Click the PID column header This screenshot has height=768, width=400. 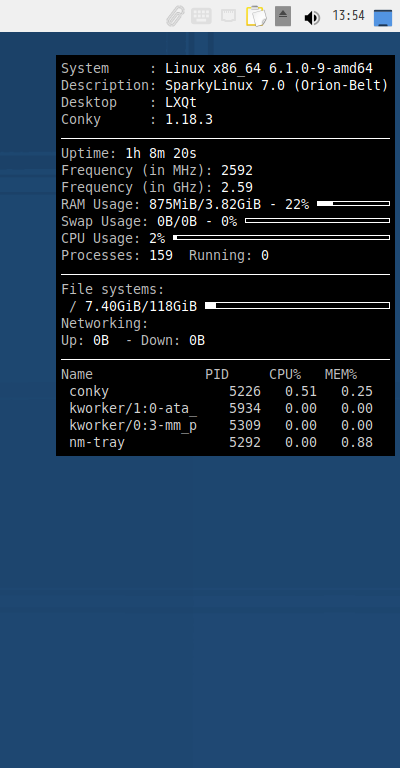pyautogui.click(x=217, y=375)
